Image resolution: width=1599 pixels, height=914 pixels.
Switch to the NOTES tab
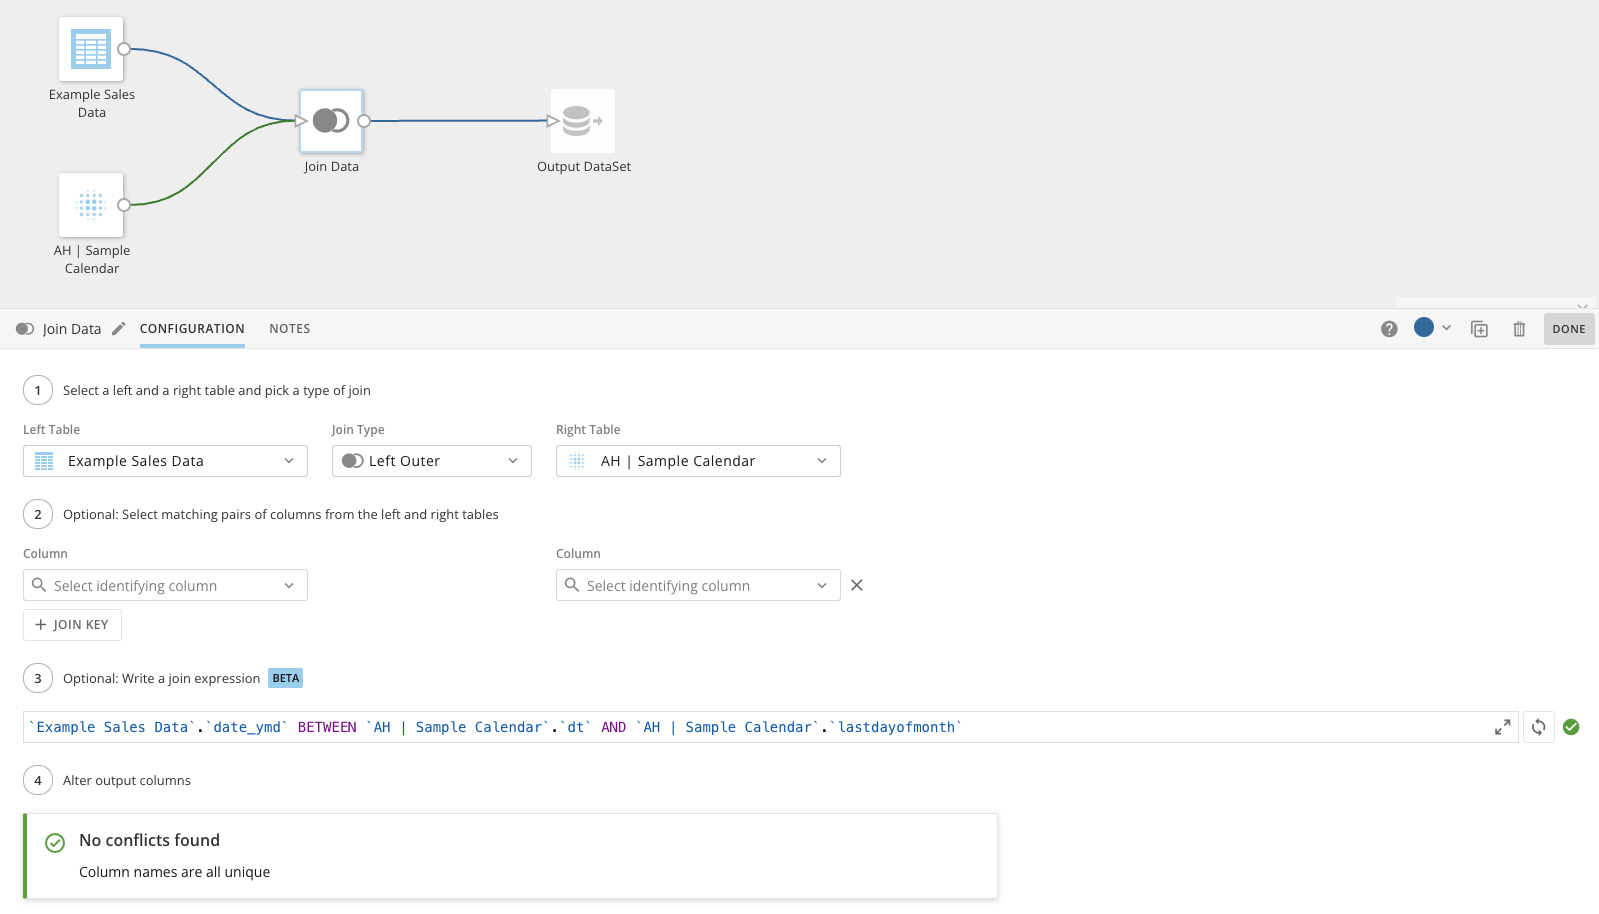tap(290, 329)
